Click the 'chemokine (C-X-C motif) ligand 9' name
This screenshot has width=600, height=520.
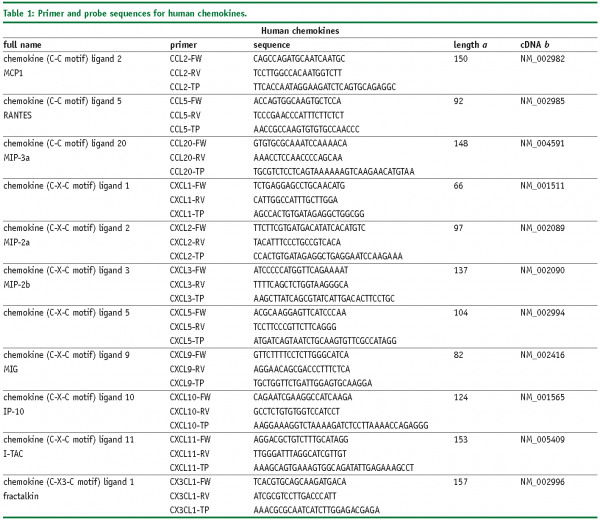(67, 354)
